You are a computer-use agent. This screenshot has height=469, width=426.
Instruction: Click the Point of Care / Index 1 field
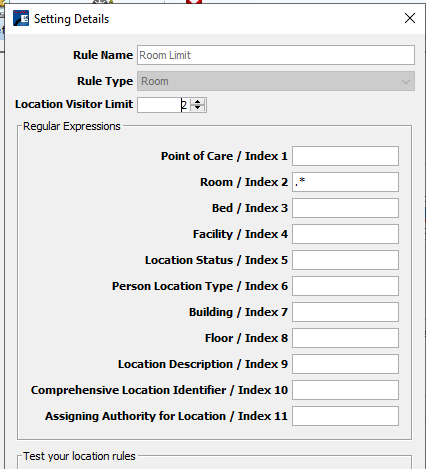pyautogui.click(x=345, y=156)
